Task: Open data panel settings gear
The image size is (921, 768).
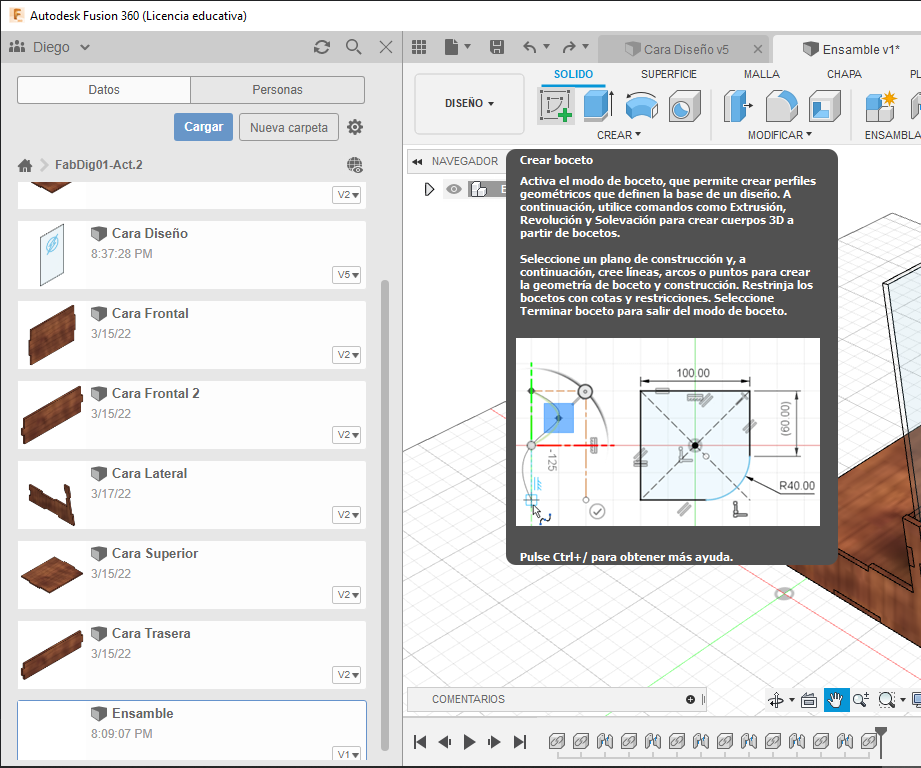Action: 355,127
